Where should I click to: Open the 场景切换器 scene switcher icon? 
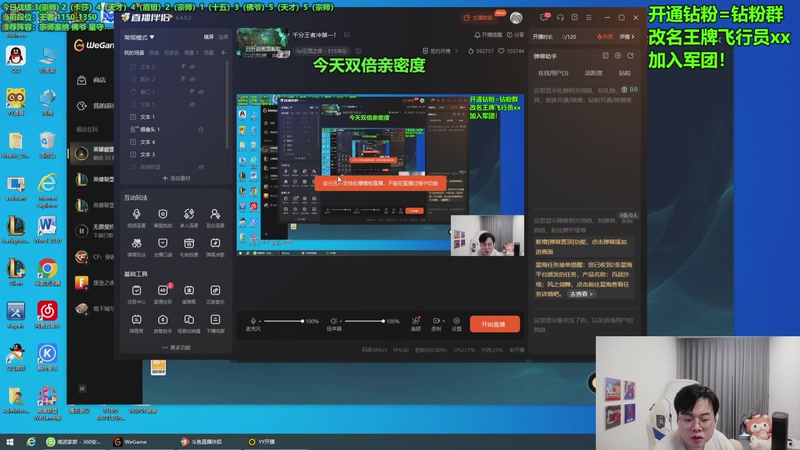(x=189, y=320)
